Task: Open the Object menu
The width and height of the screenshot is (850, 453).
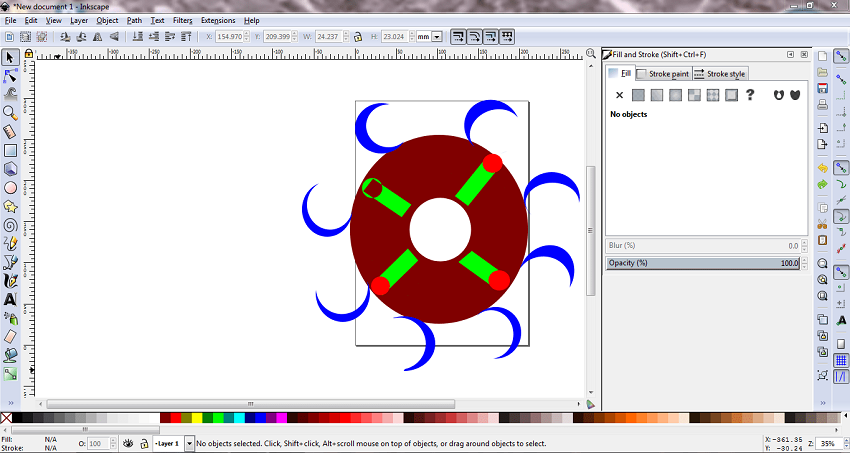Action: click(x=107, y=21)
